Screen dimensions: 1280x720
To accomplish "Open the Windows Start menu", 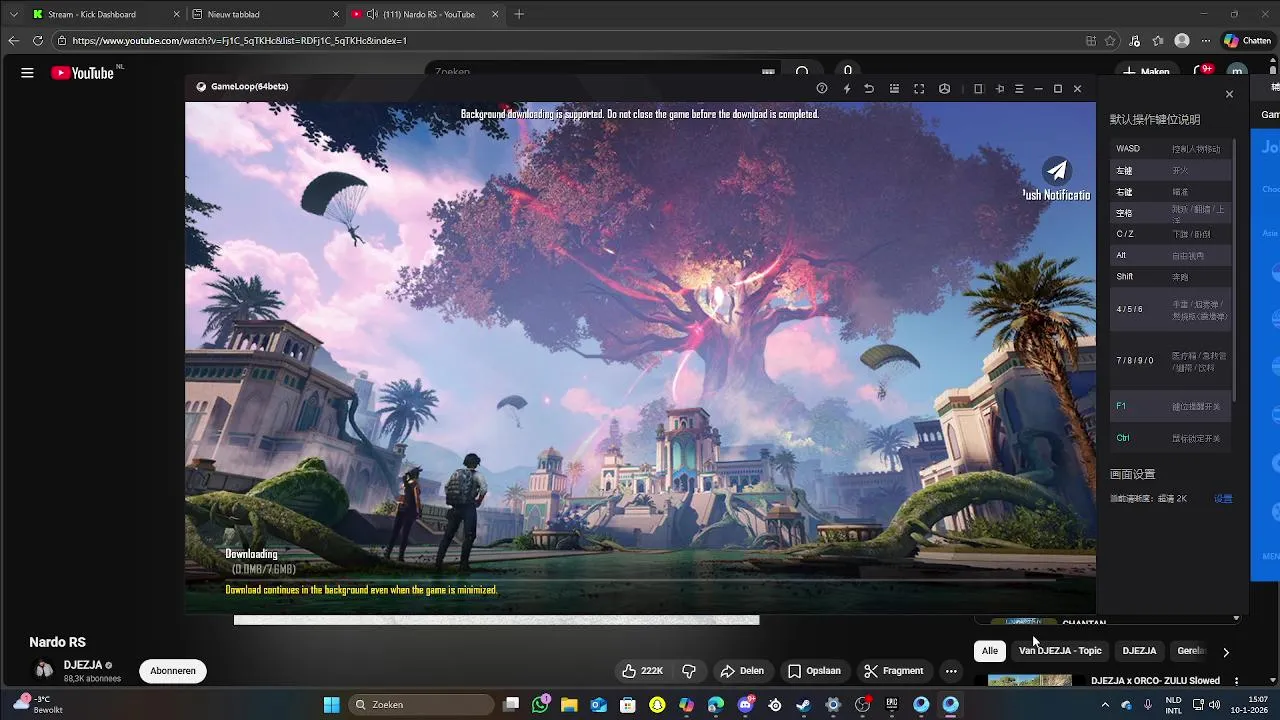I will pos(332,705).
